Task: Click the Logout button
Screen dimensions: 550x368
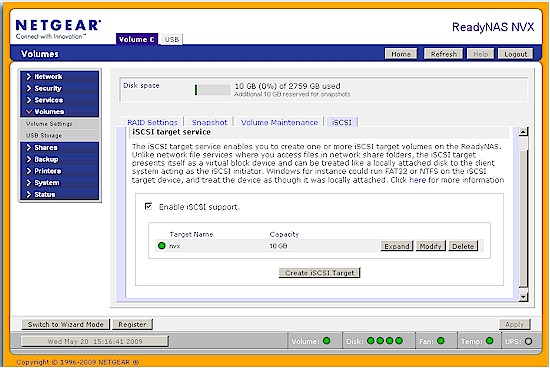Action: 516,54
